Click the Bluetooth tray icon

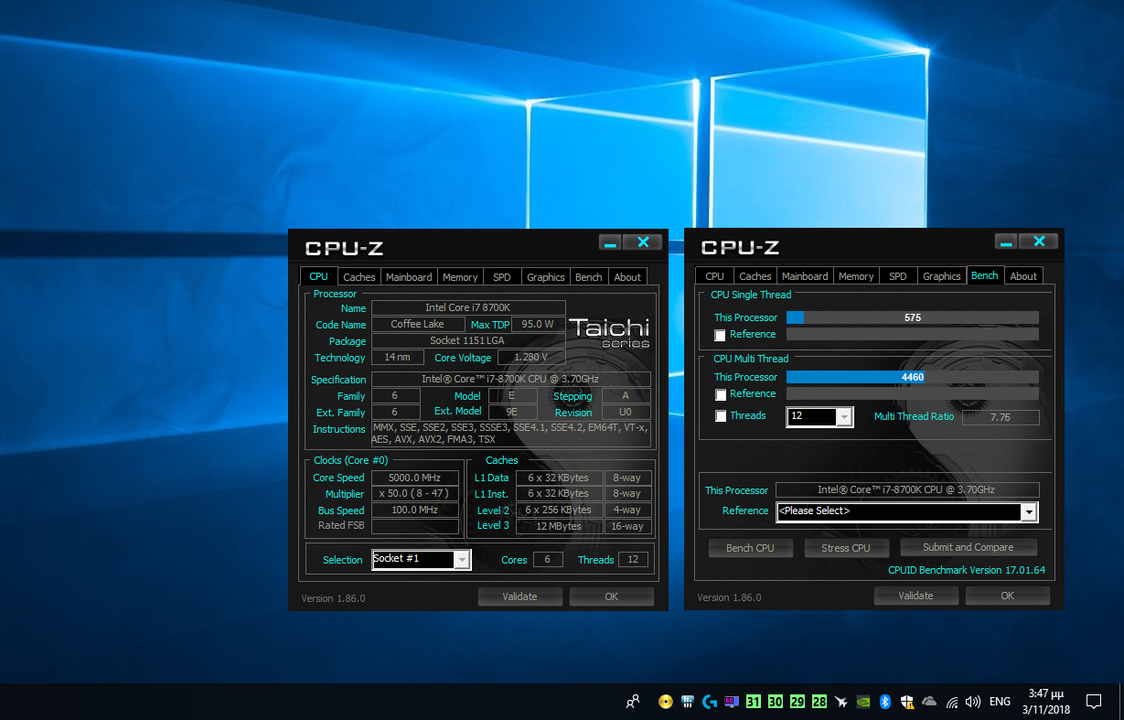click(x=885, y=701)
